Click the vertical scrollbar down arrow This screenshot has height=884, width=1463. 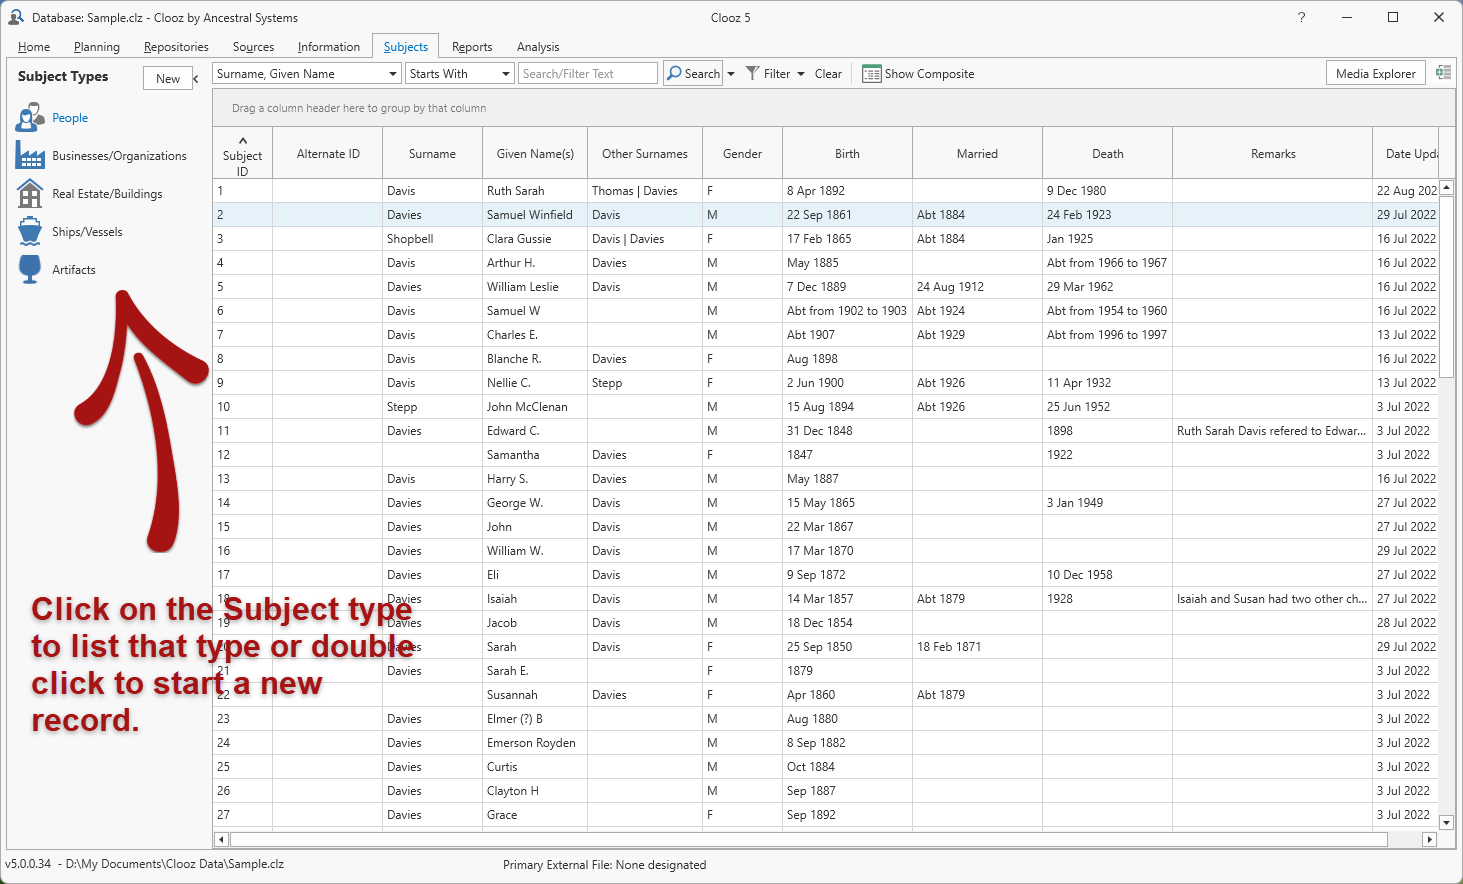point(1446,822)
